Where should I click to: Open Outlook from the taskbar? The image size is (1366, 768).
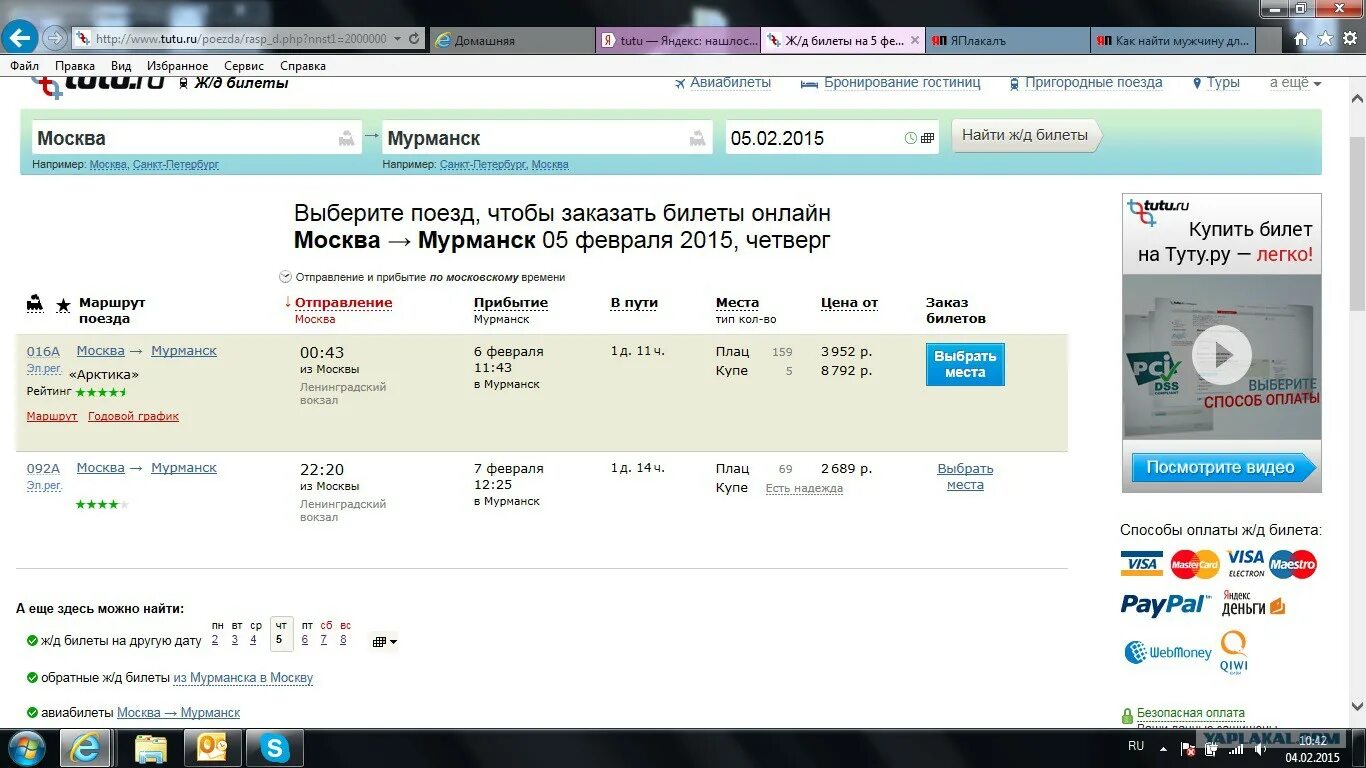click(212, 748)
